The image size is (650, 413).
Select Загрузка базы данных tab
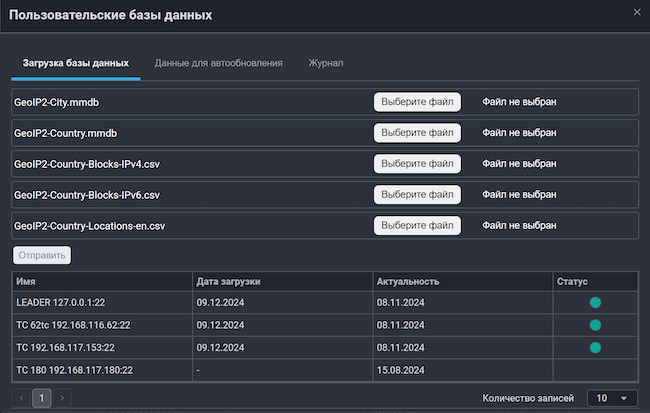point(76,63)
